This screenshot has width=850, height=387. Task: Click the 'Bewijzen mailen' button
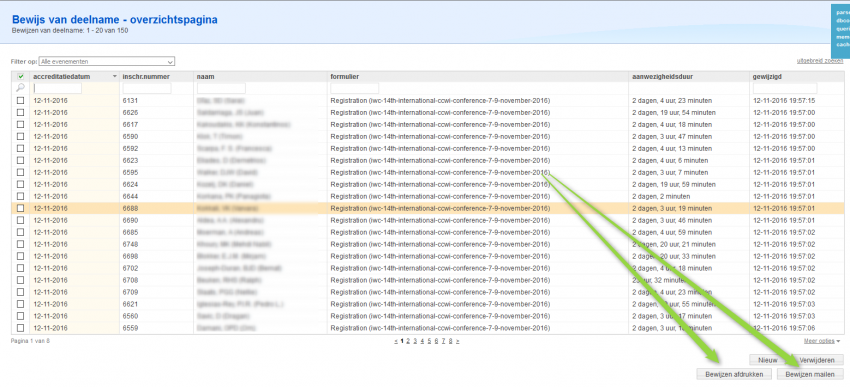coord(810,374)
